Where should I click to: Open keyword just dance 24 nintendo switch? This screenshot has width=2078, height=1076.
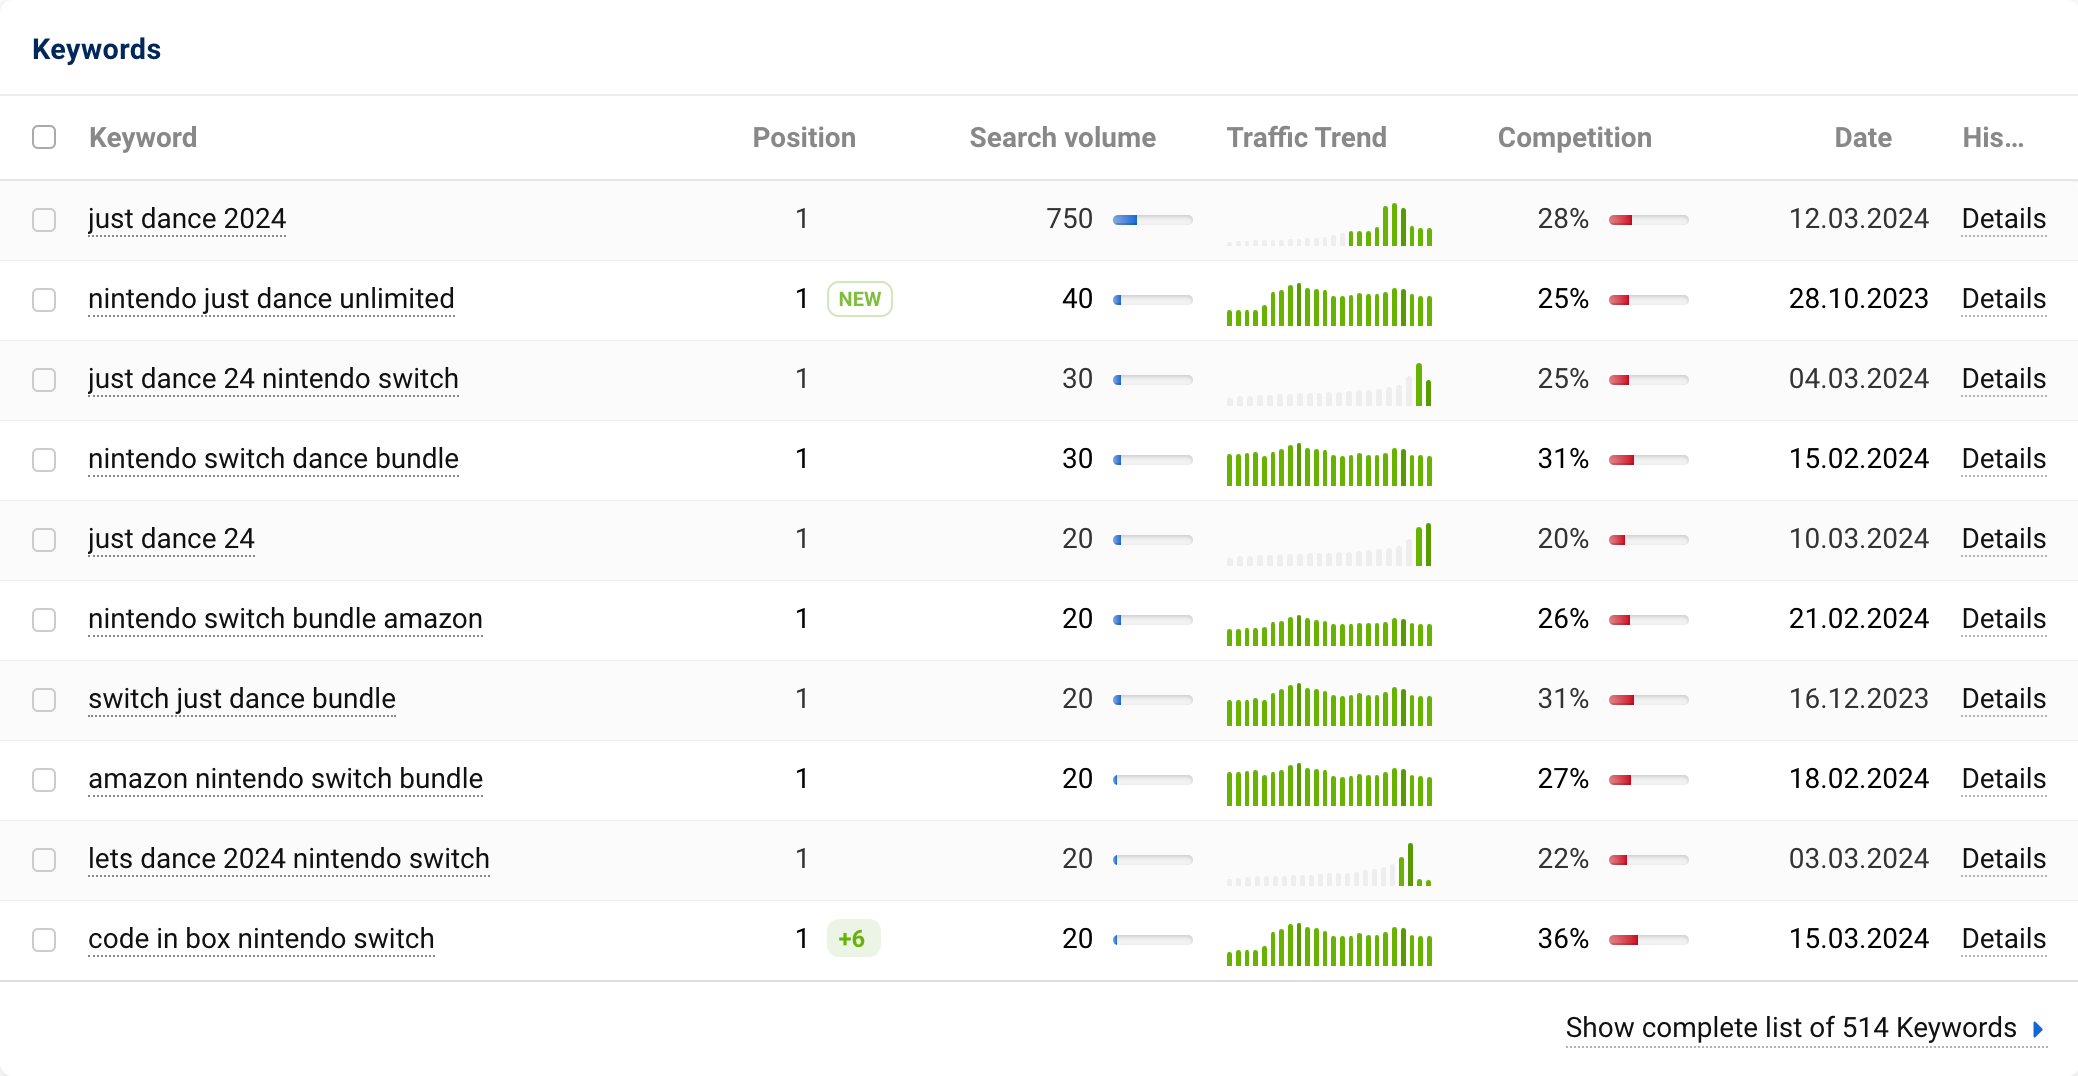[x=273, y=379]
